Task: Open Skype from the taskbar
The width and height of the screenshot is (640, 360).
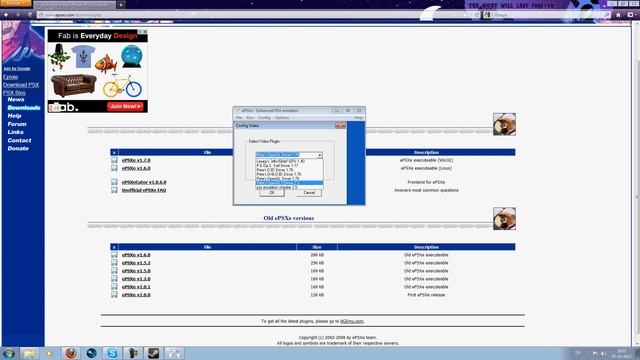Action: pyautogui.click(x=112, y=353)
